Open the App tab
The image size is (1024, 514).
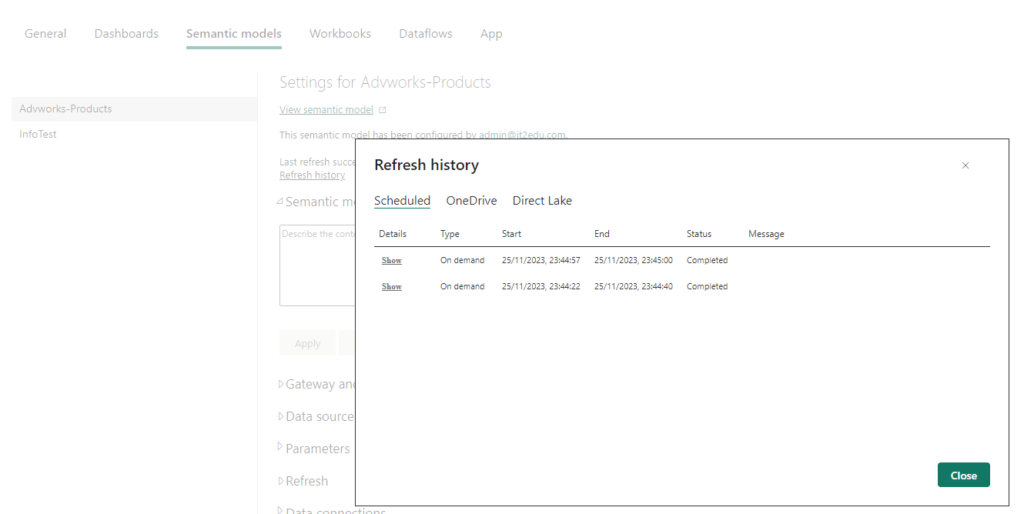tap(491, 34)
